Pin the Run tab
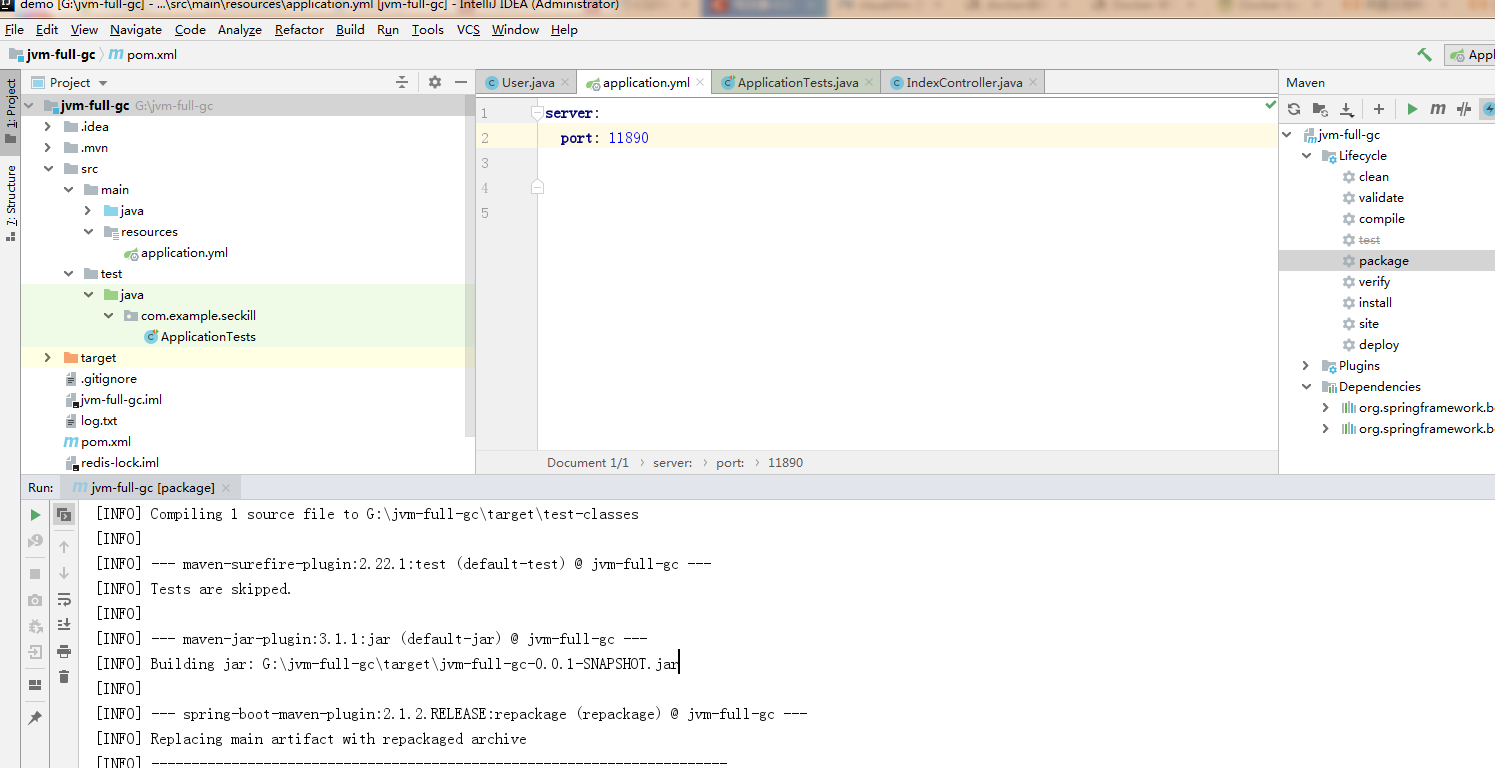Screen dimensions: 1495x768 [x=35, y=718]
